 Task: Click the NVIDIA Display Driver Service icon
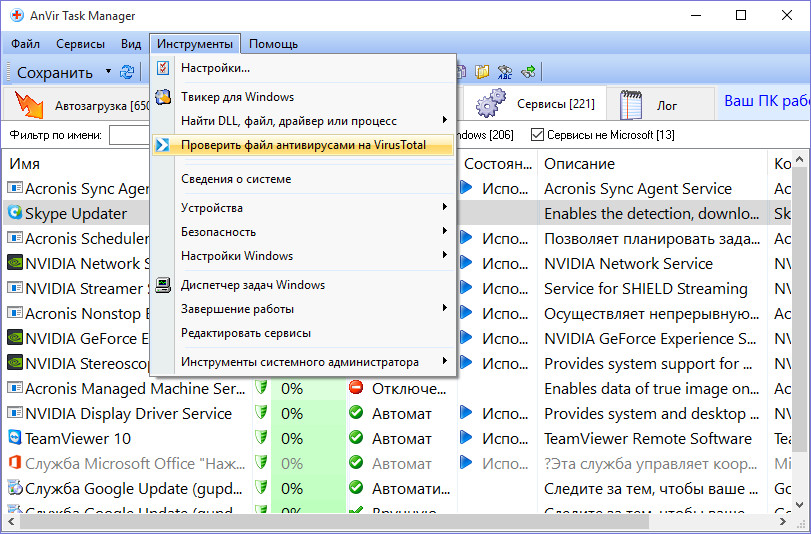point(15,412)
